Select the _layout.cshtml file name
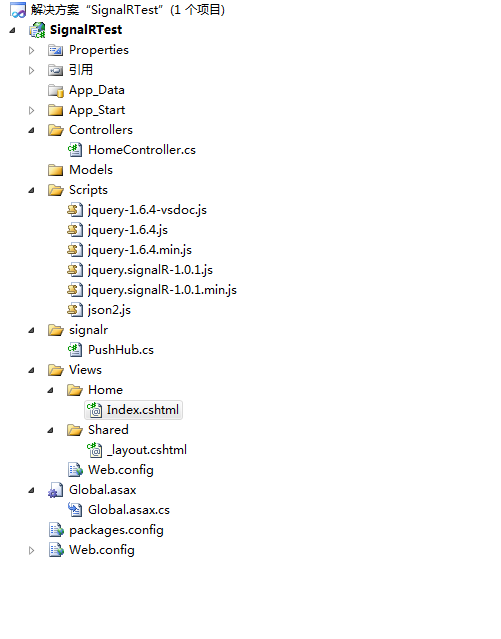This screenshot has width=501, height=639. [x=147, y=450]
